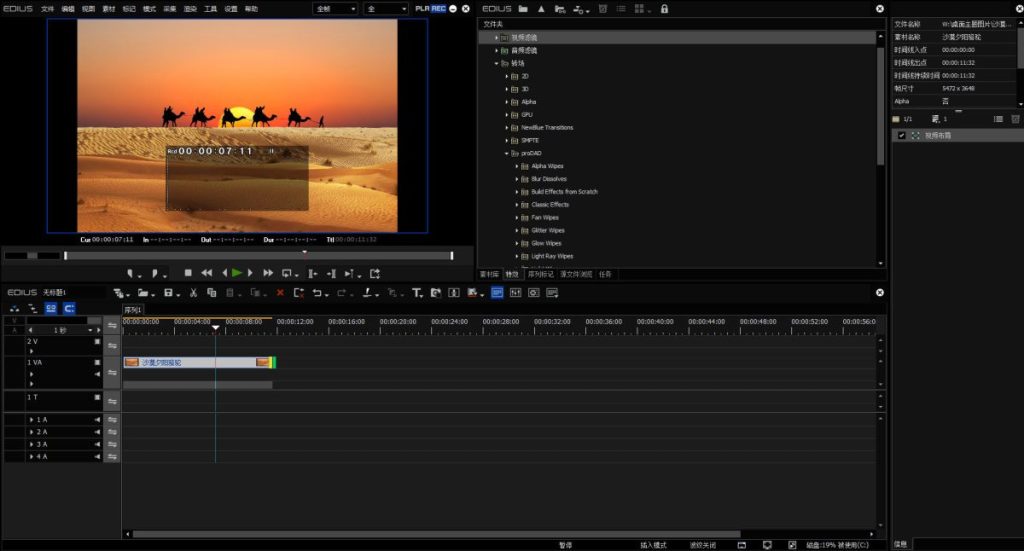1024x551 pixels.
Task: Click the Redo arrow icon
Action: 342,292
